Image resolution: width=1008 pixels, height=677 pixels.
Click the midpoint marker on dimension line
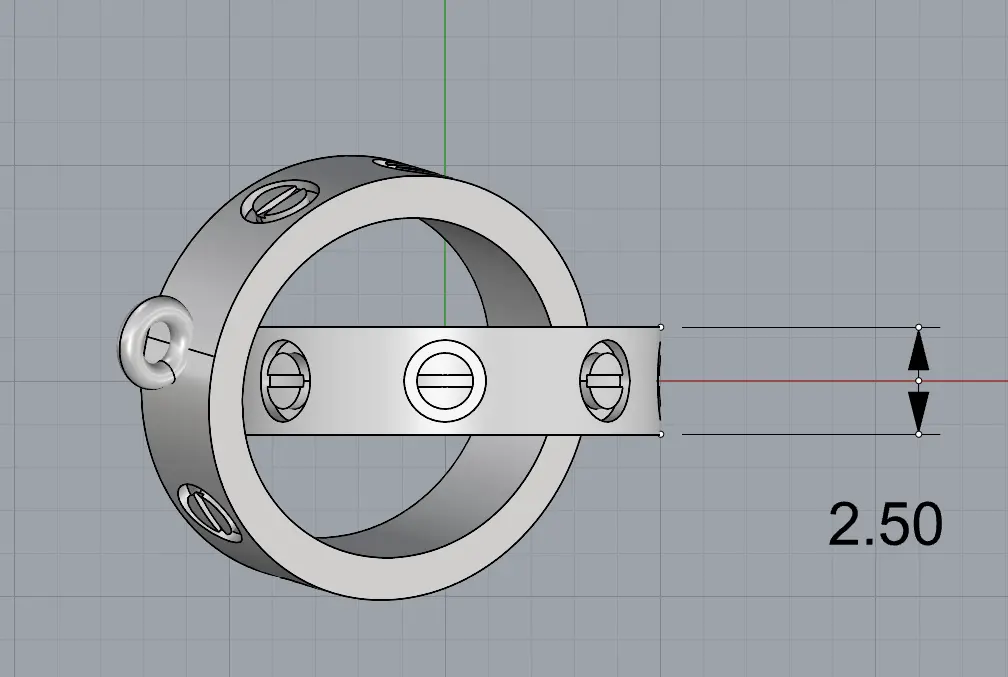coord(919,381)
